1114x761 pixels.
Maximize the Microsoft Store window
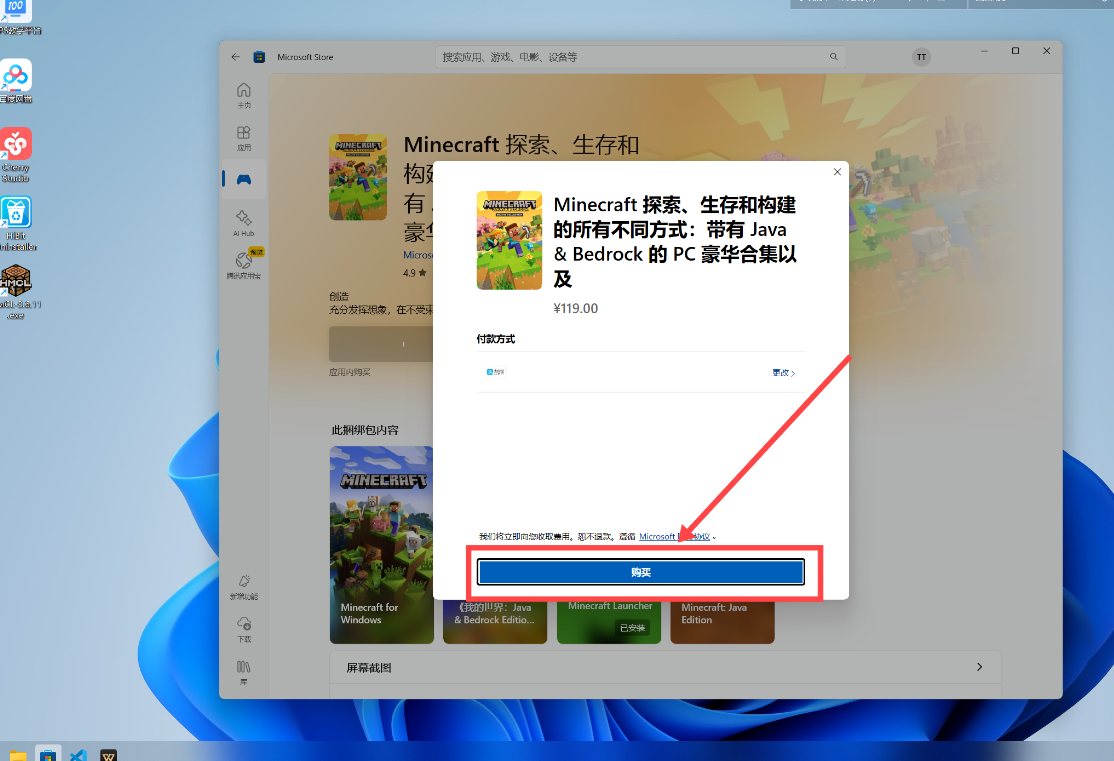click(x=1015, y=50)
